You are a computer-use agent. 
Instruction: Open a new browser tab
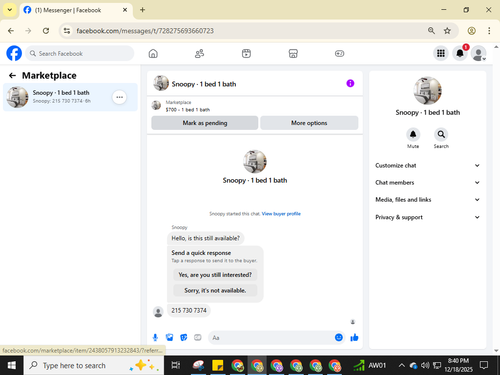click(x=142, y=10)
